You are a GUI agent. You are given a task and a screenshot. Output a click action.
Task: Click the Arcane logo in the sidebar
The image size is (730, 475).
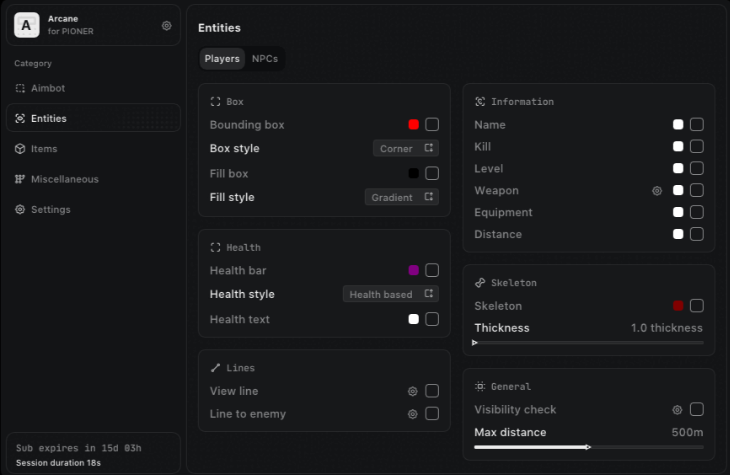pyautogui.click(x=27, y=25)
